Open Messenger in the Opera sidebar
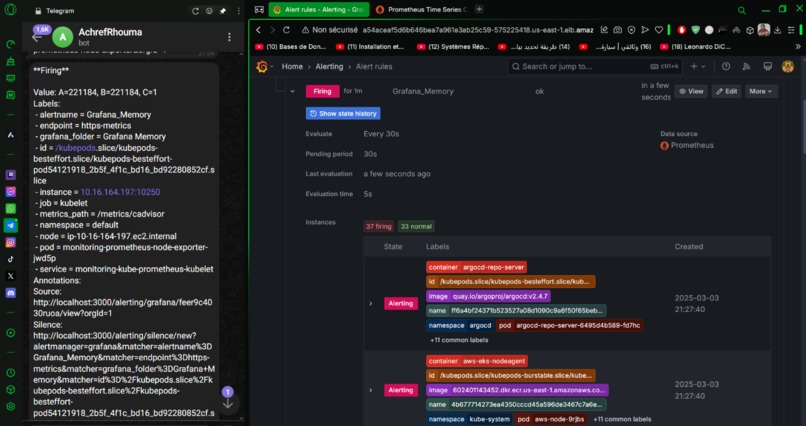The width and height of the screenshot is (806, 426). (10, 192)
